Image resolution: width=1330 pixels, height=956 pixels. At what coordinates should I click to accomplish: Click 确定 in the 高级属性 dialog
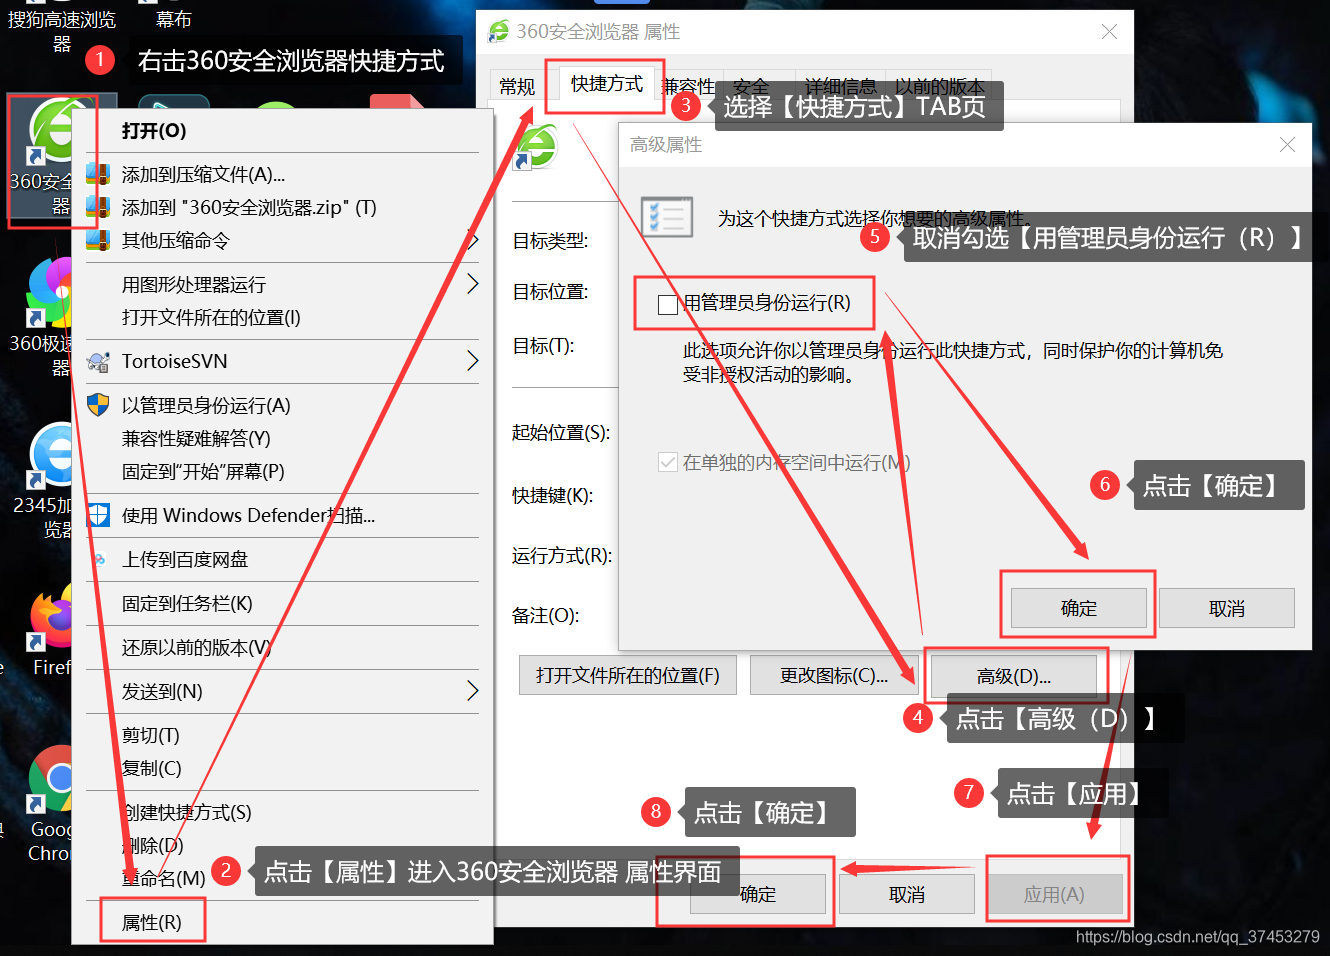click(1079, 608)
